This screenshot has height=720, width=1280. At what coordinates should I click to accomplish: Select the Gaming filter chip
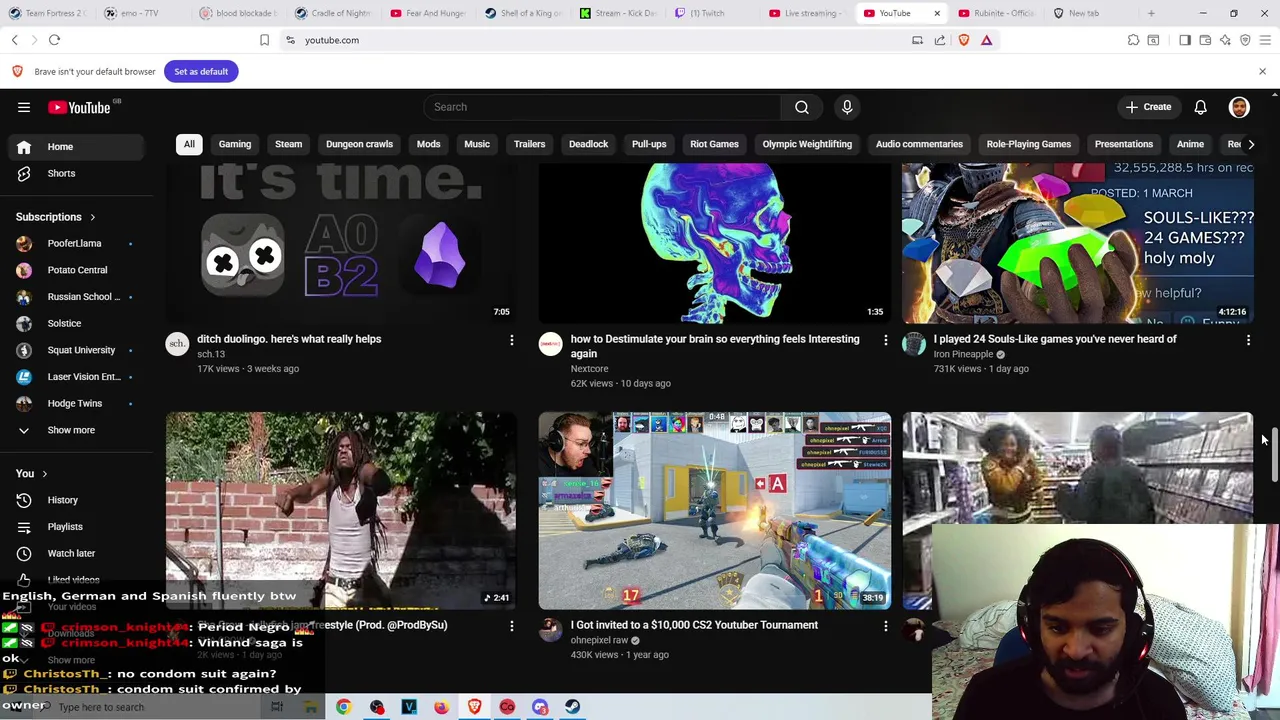[x=235, y=144]
